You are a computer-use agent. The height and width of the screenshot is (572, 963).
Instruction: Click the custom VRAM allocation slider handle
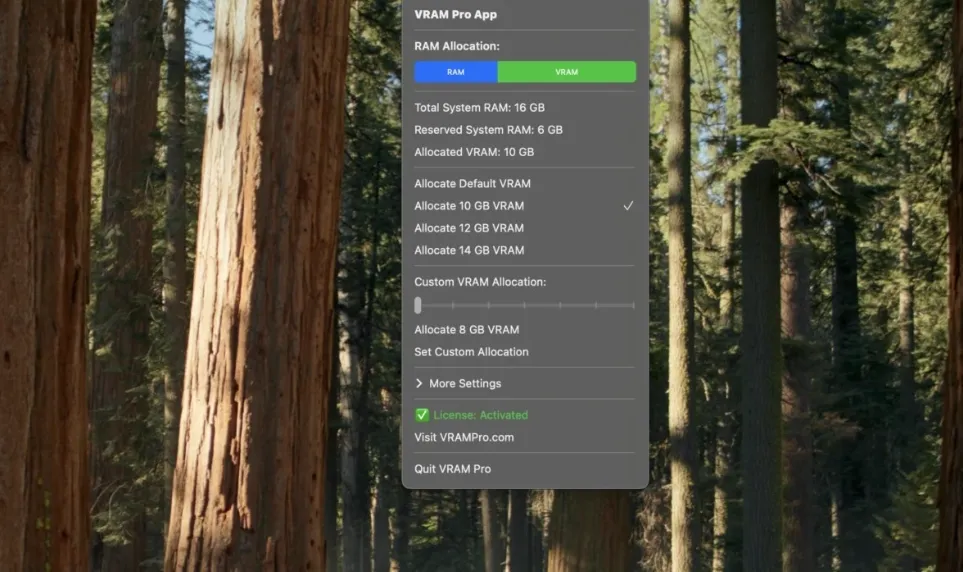coord(418,305)
